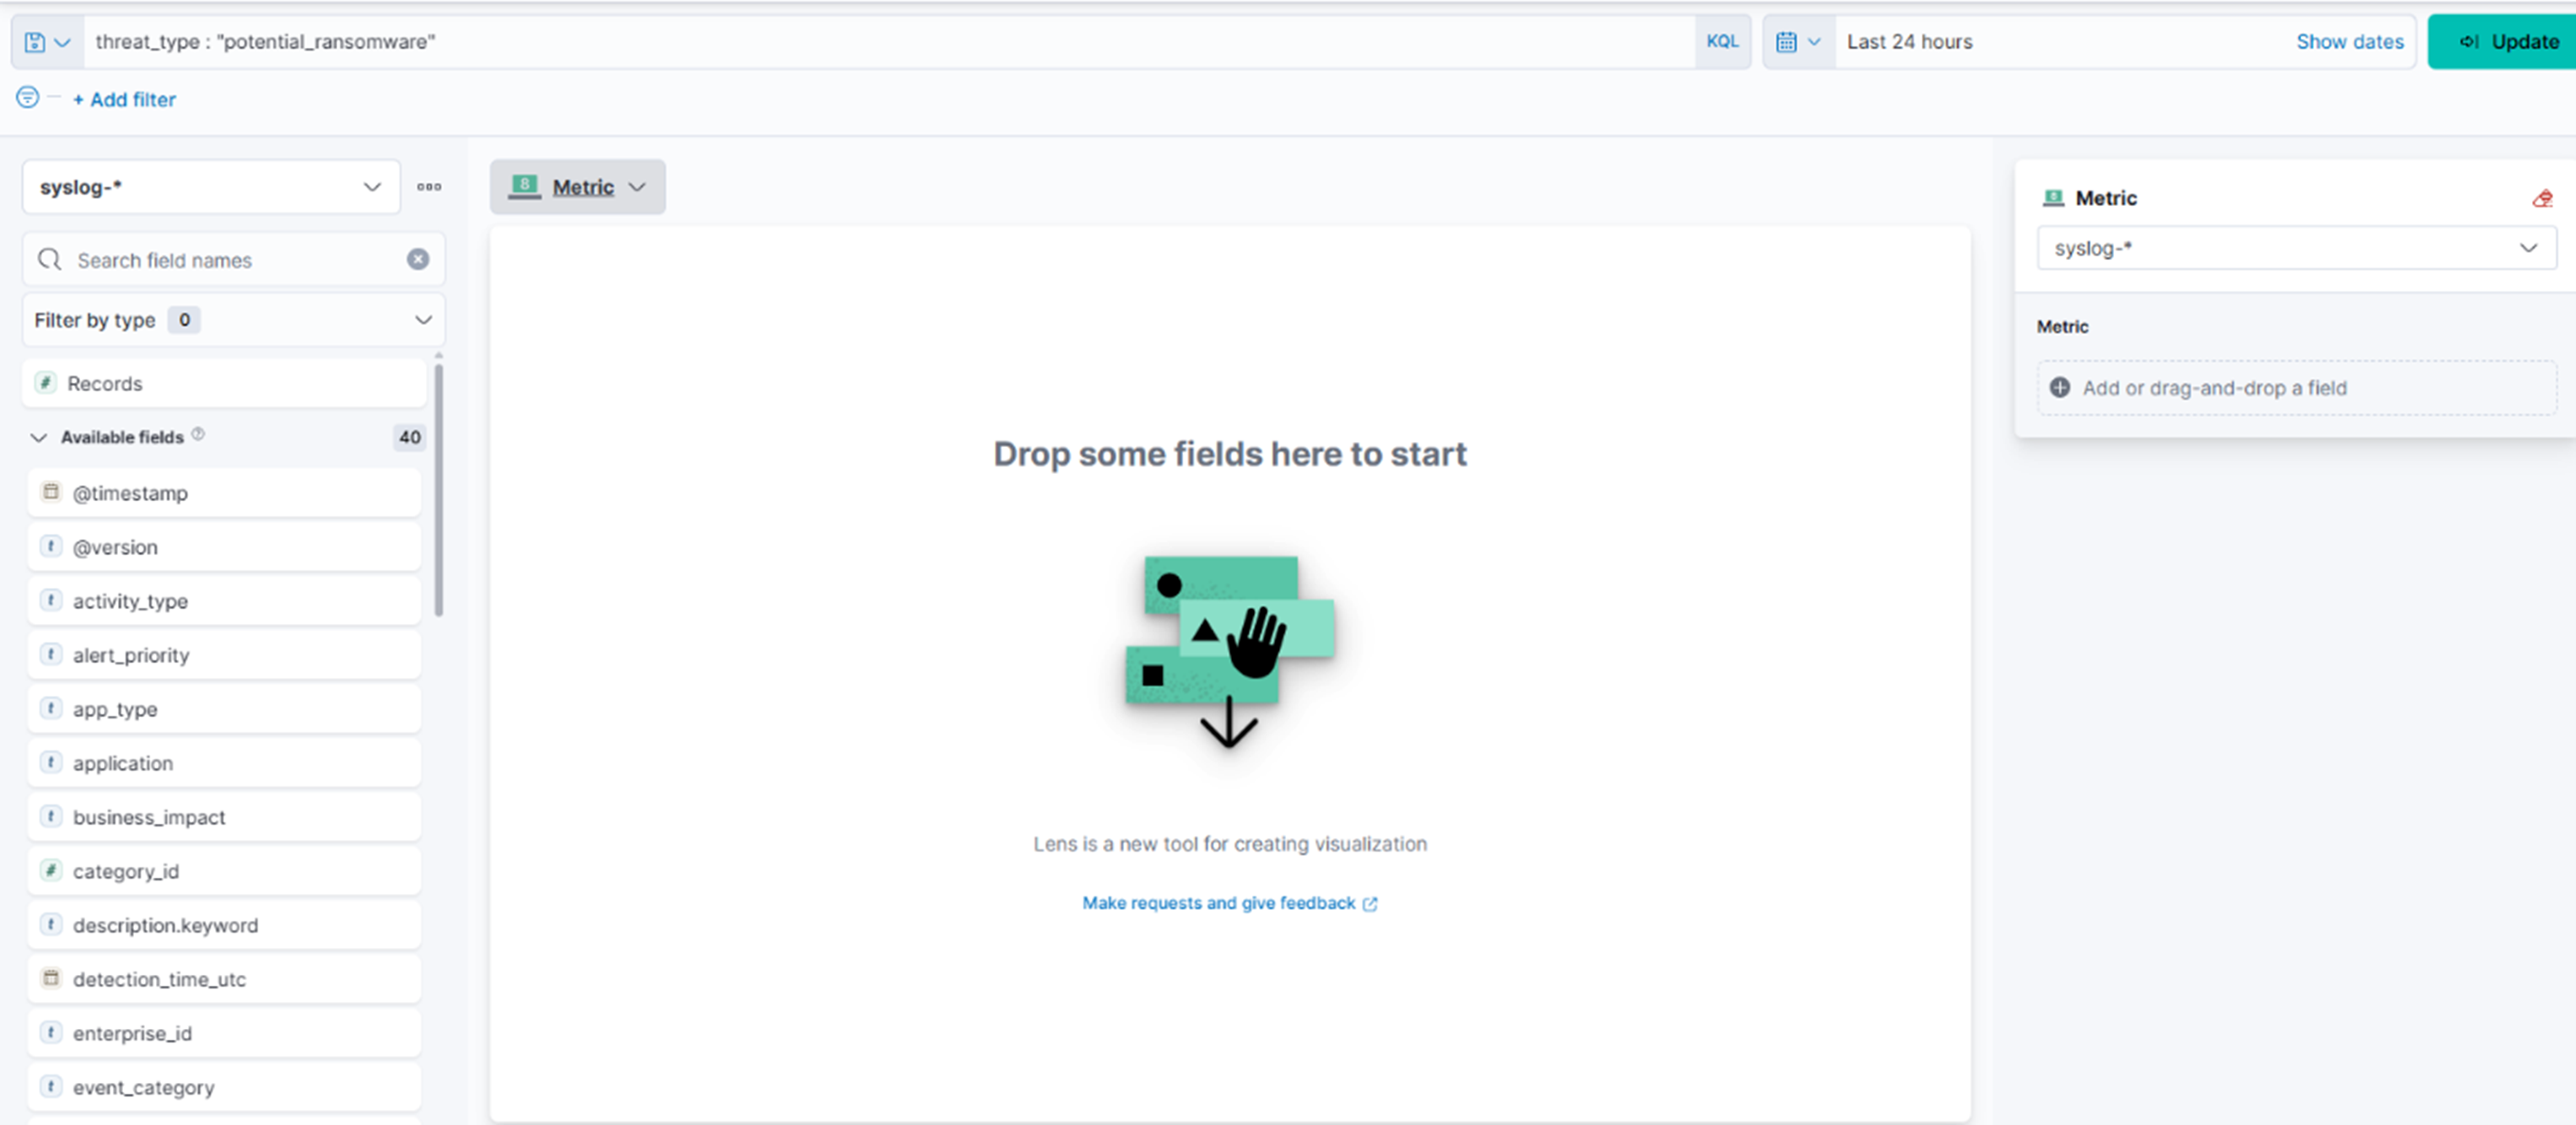Click the type icon beside enterprise_id
Image resolution: width=2576 pixels, height=1125 pixels.
pos(51,1032)
